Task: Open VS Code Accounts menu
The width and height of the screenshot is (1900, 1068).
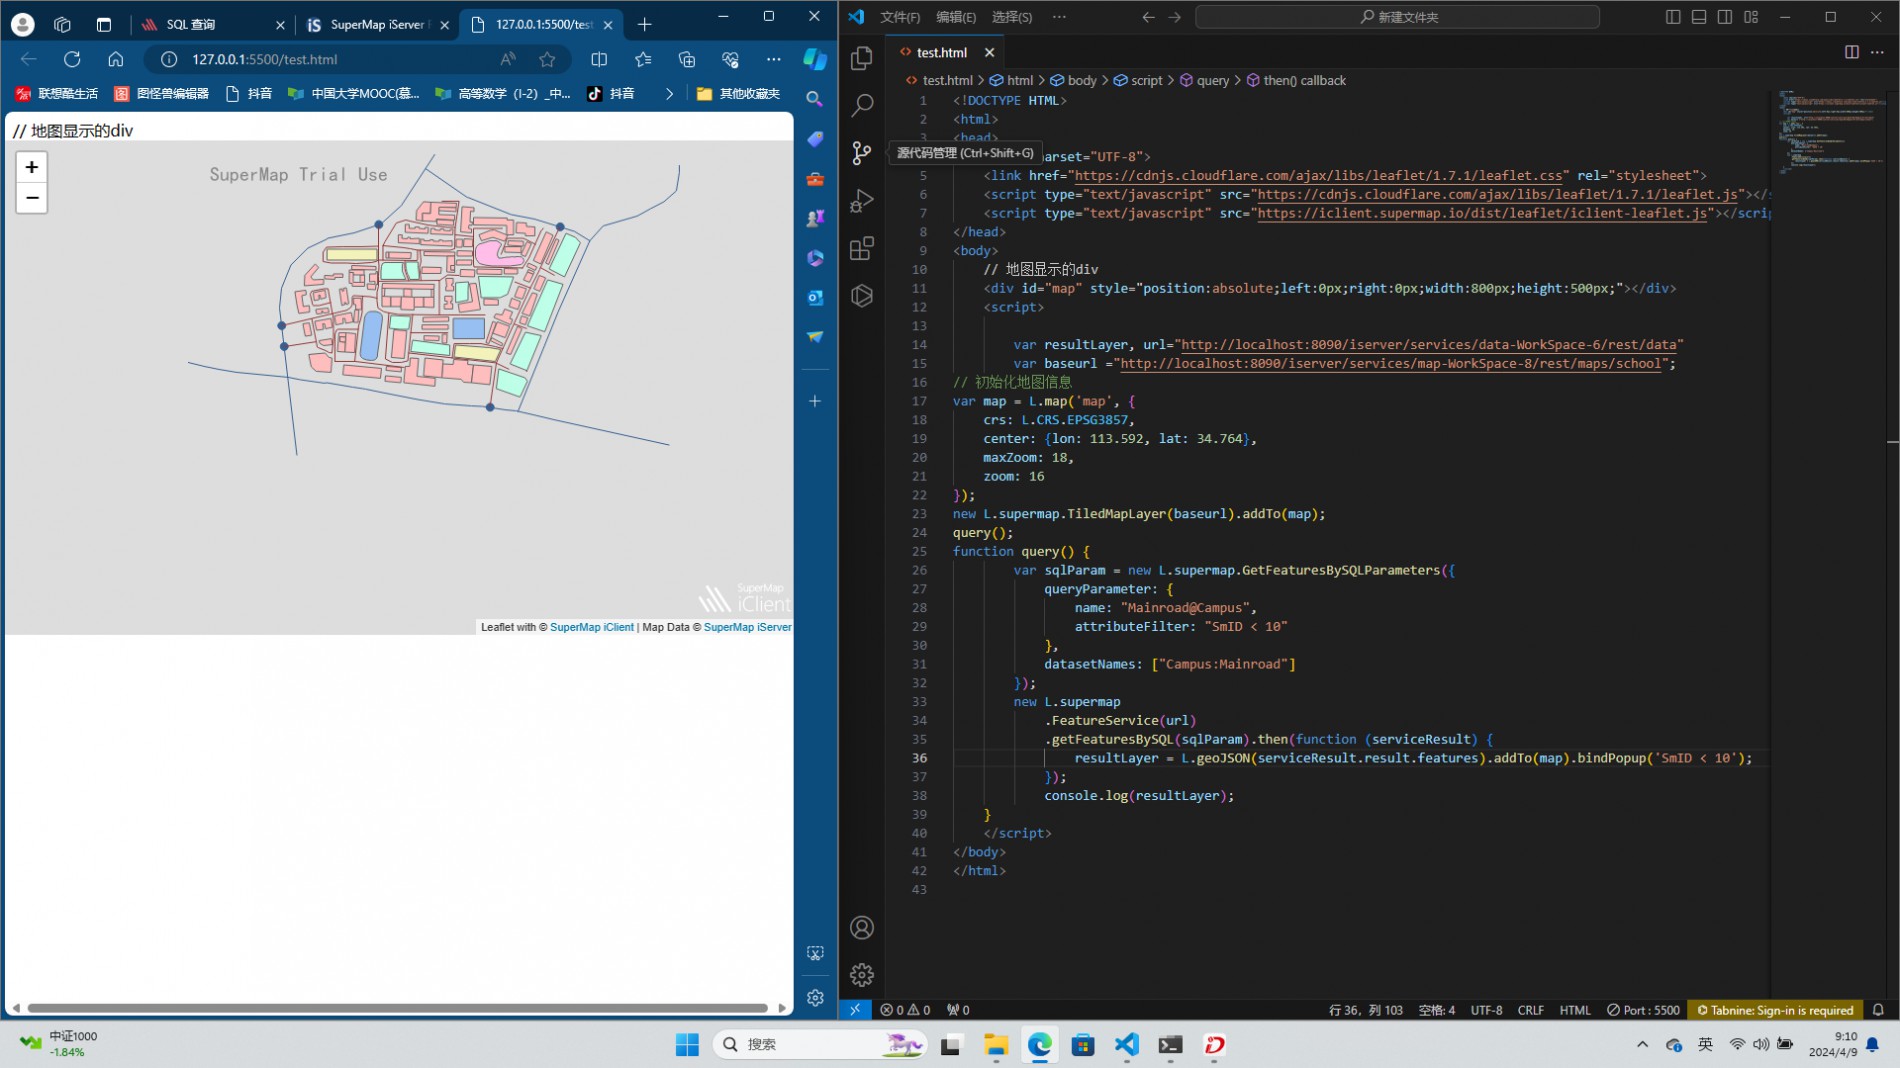Action: [x=861, y=927]
